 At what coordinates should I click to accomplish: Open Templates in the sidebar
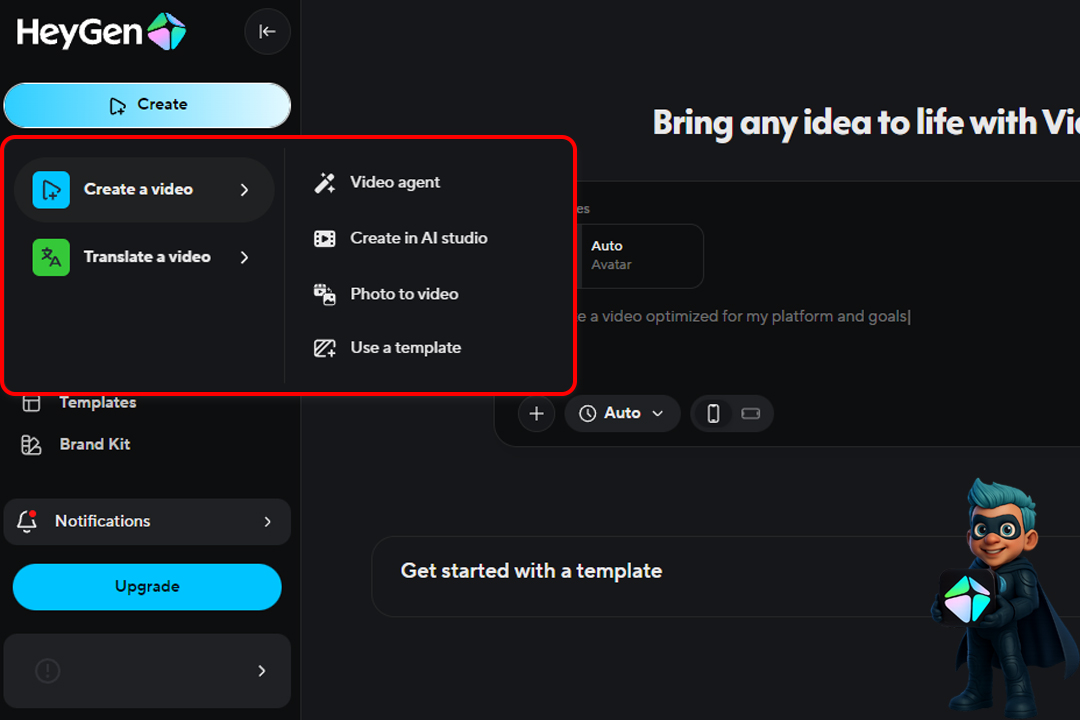pyautogui.click(x=97, y=403)
